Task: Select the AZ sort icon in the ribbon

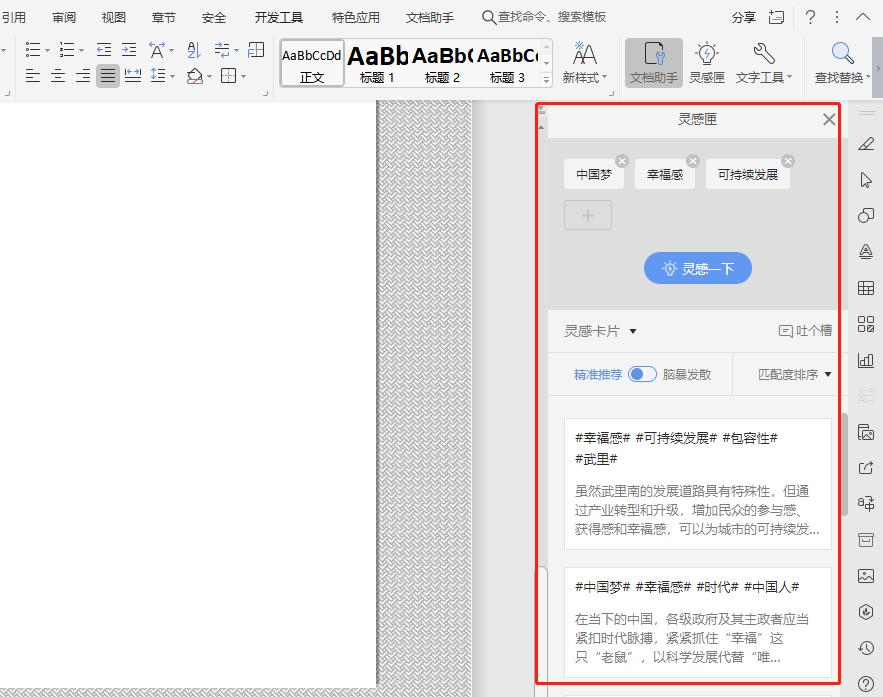Action: pos(194,50)
